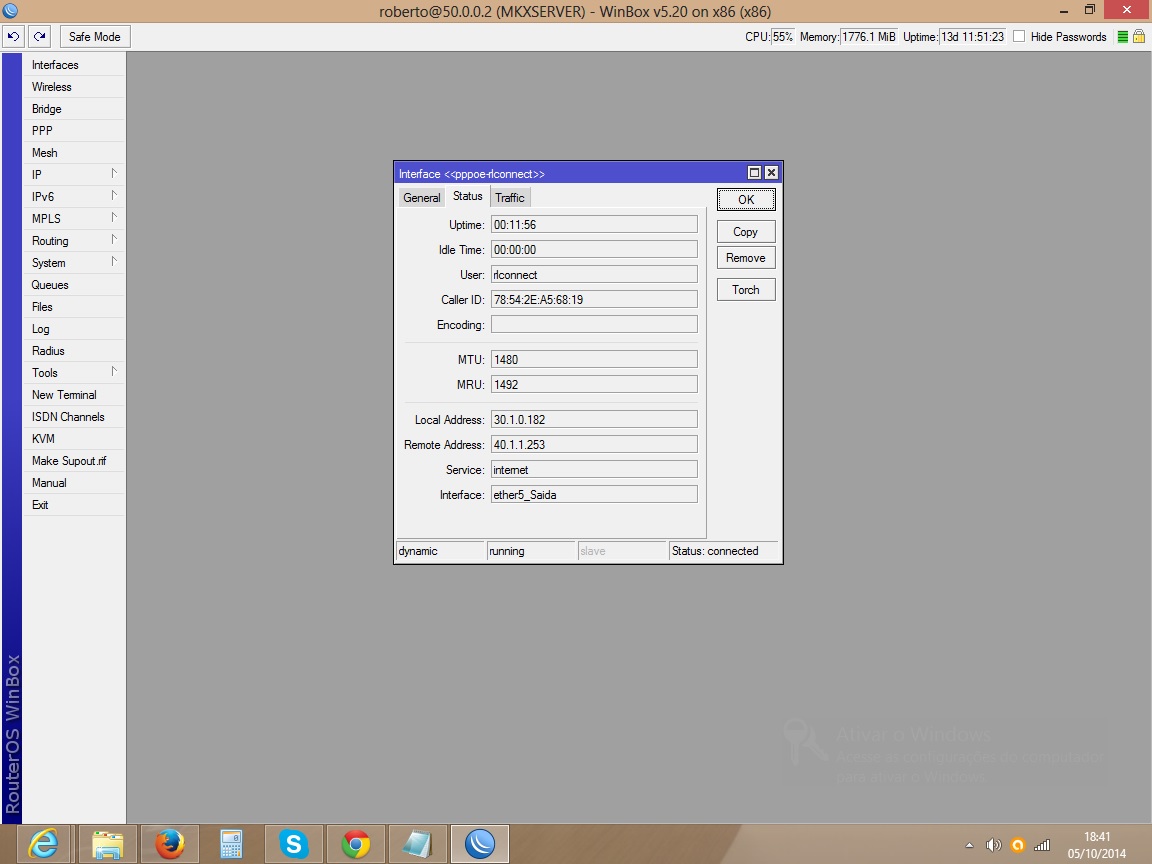The image size is (1152, 864).
Task: Open the notepad app in taskbar
Action: point(417,844)
